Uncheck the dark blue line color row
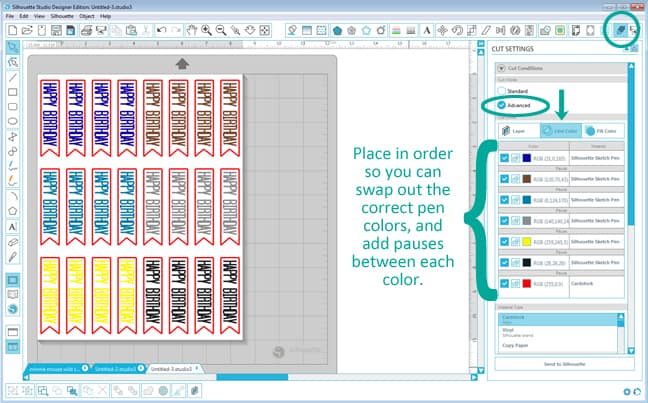The height and width of the screenshot is (403, 648). click(504, 158)
